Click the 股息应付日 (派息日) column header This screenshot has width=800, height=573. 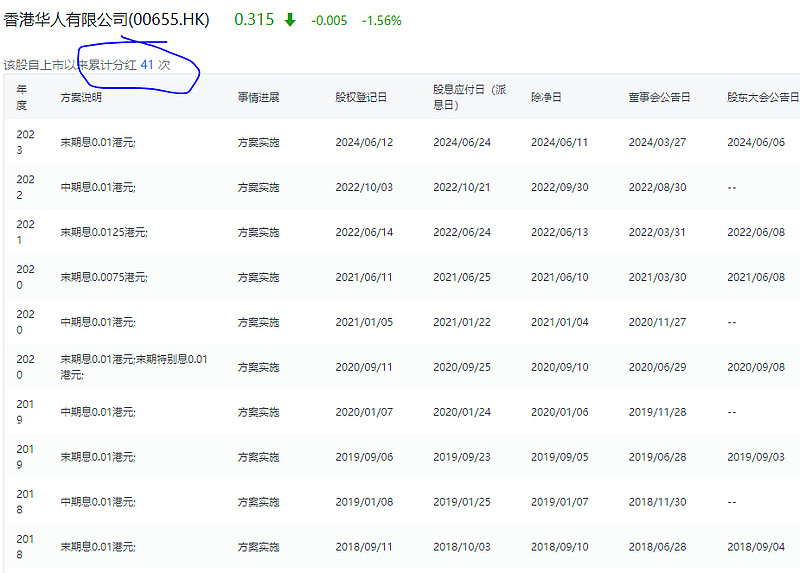click(469, 97)
